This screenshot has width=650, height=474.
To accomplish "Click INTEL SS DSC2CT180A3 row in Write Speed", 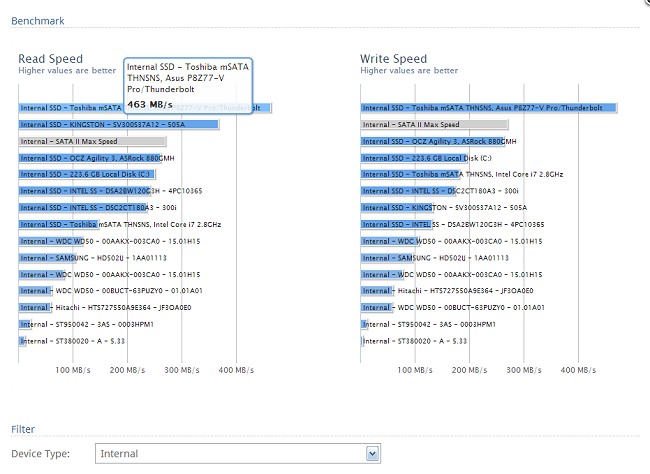I will (440, 191).
